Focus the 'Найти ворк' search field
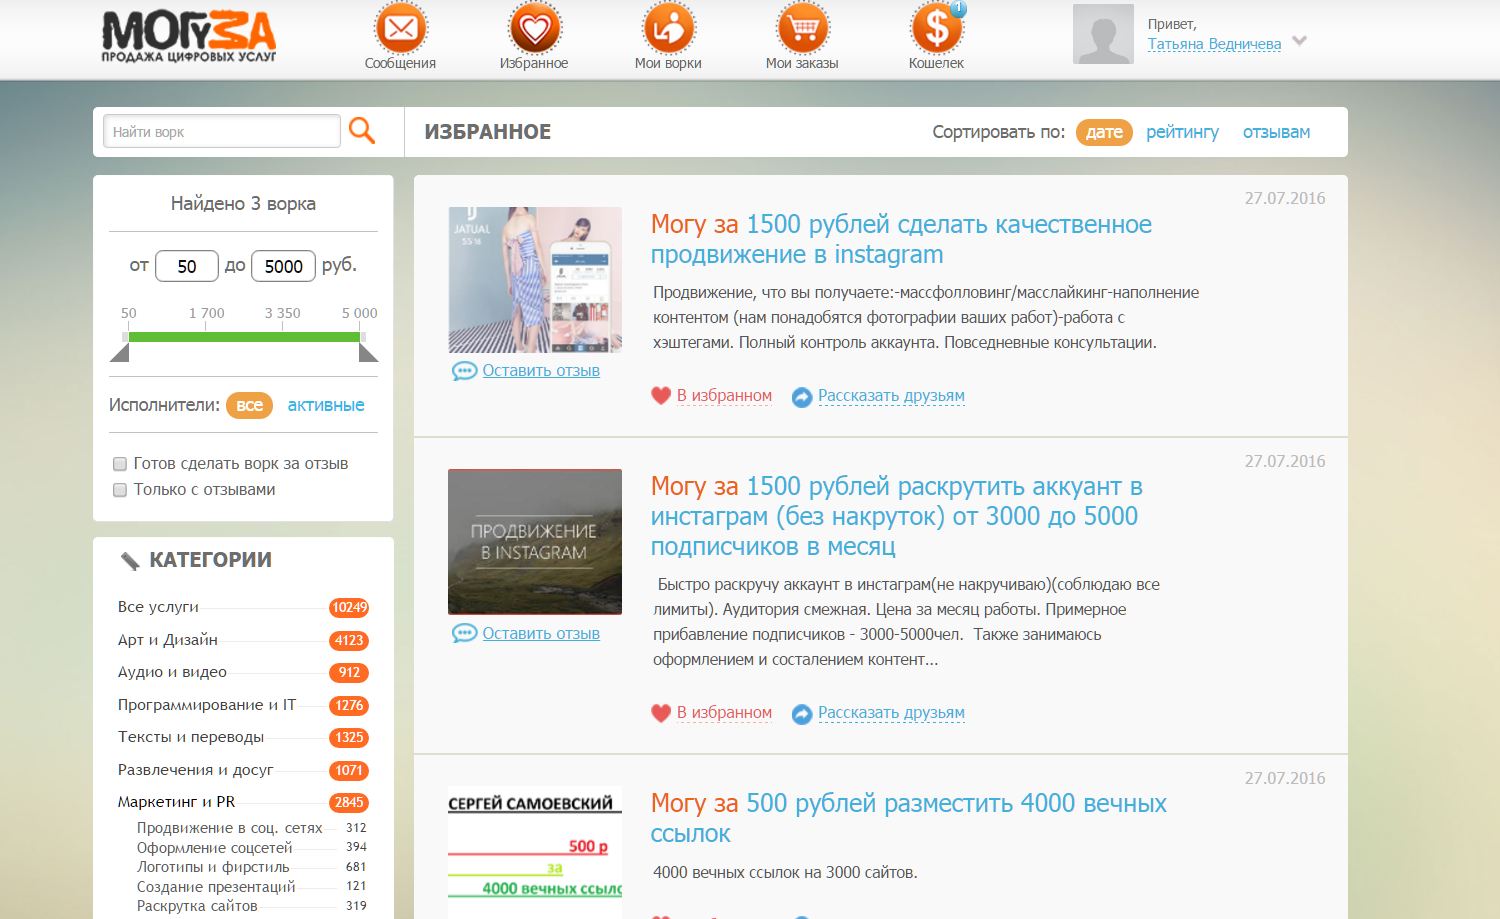This screenshot has height=919, width=1500. (222, 131)
